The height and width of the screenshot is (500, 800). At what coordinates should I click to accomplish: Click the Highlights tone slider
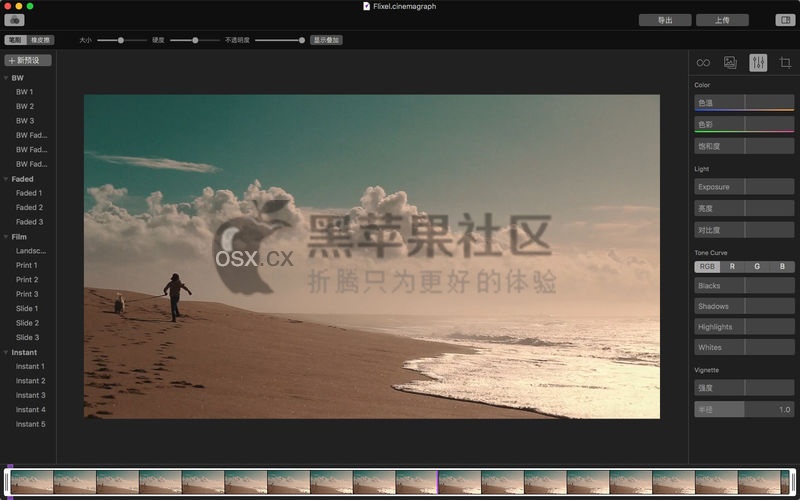click(744, 327)
